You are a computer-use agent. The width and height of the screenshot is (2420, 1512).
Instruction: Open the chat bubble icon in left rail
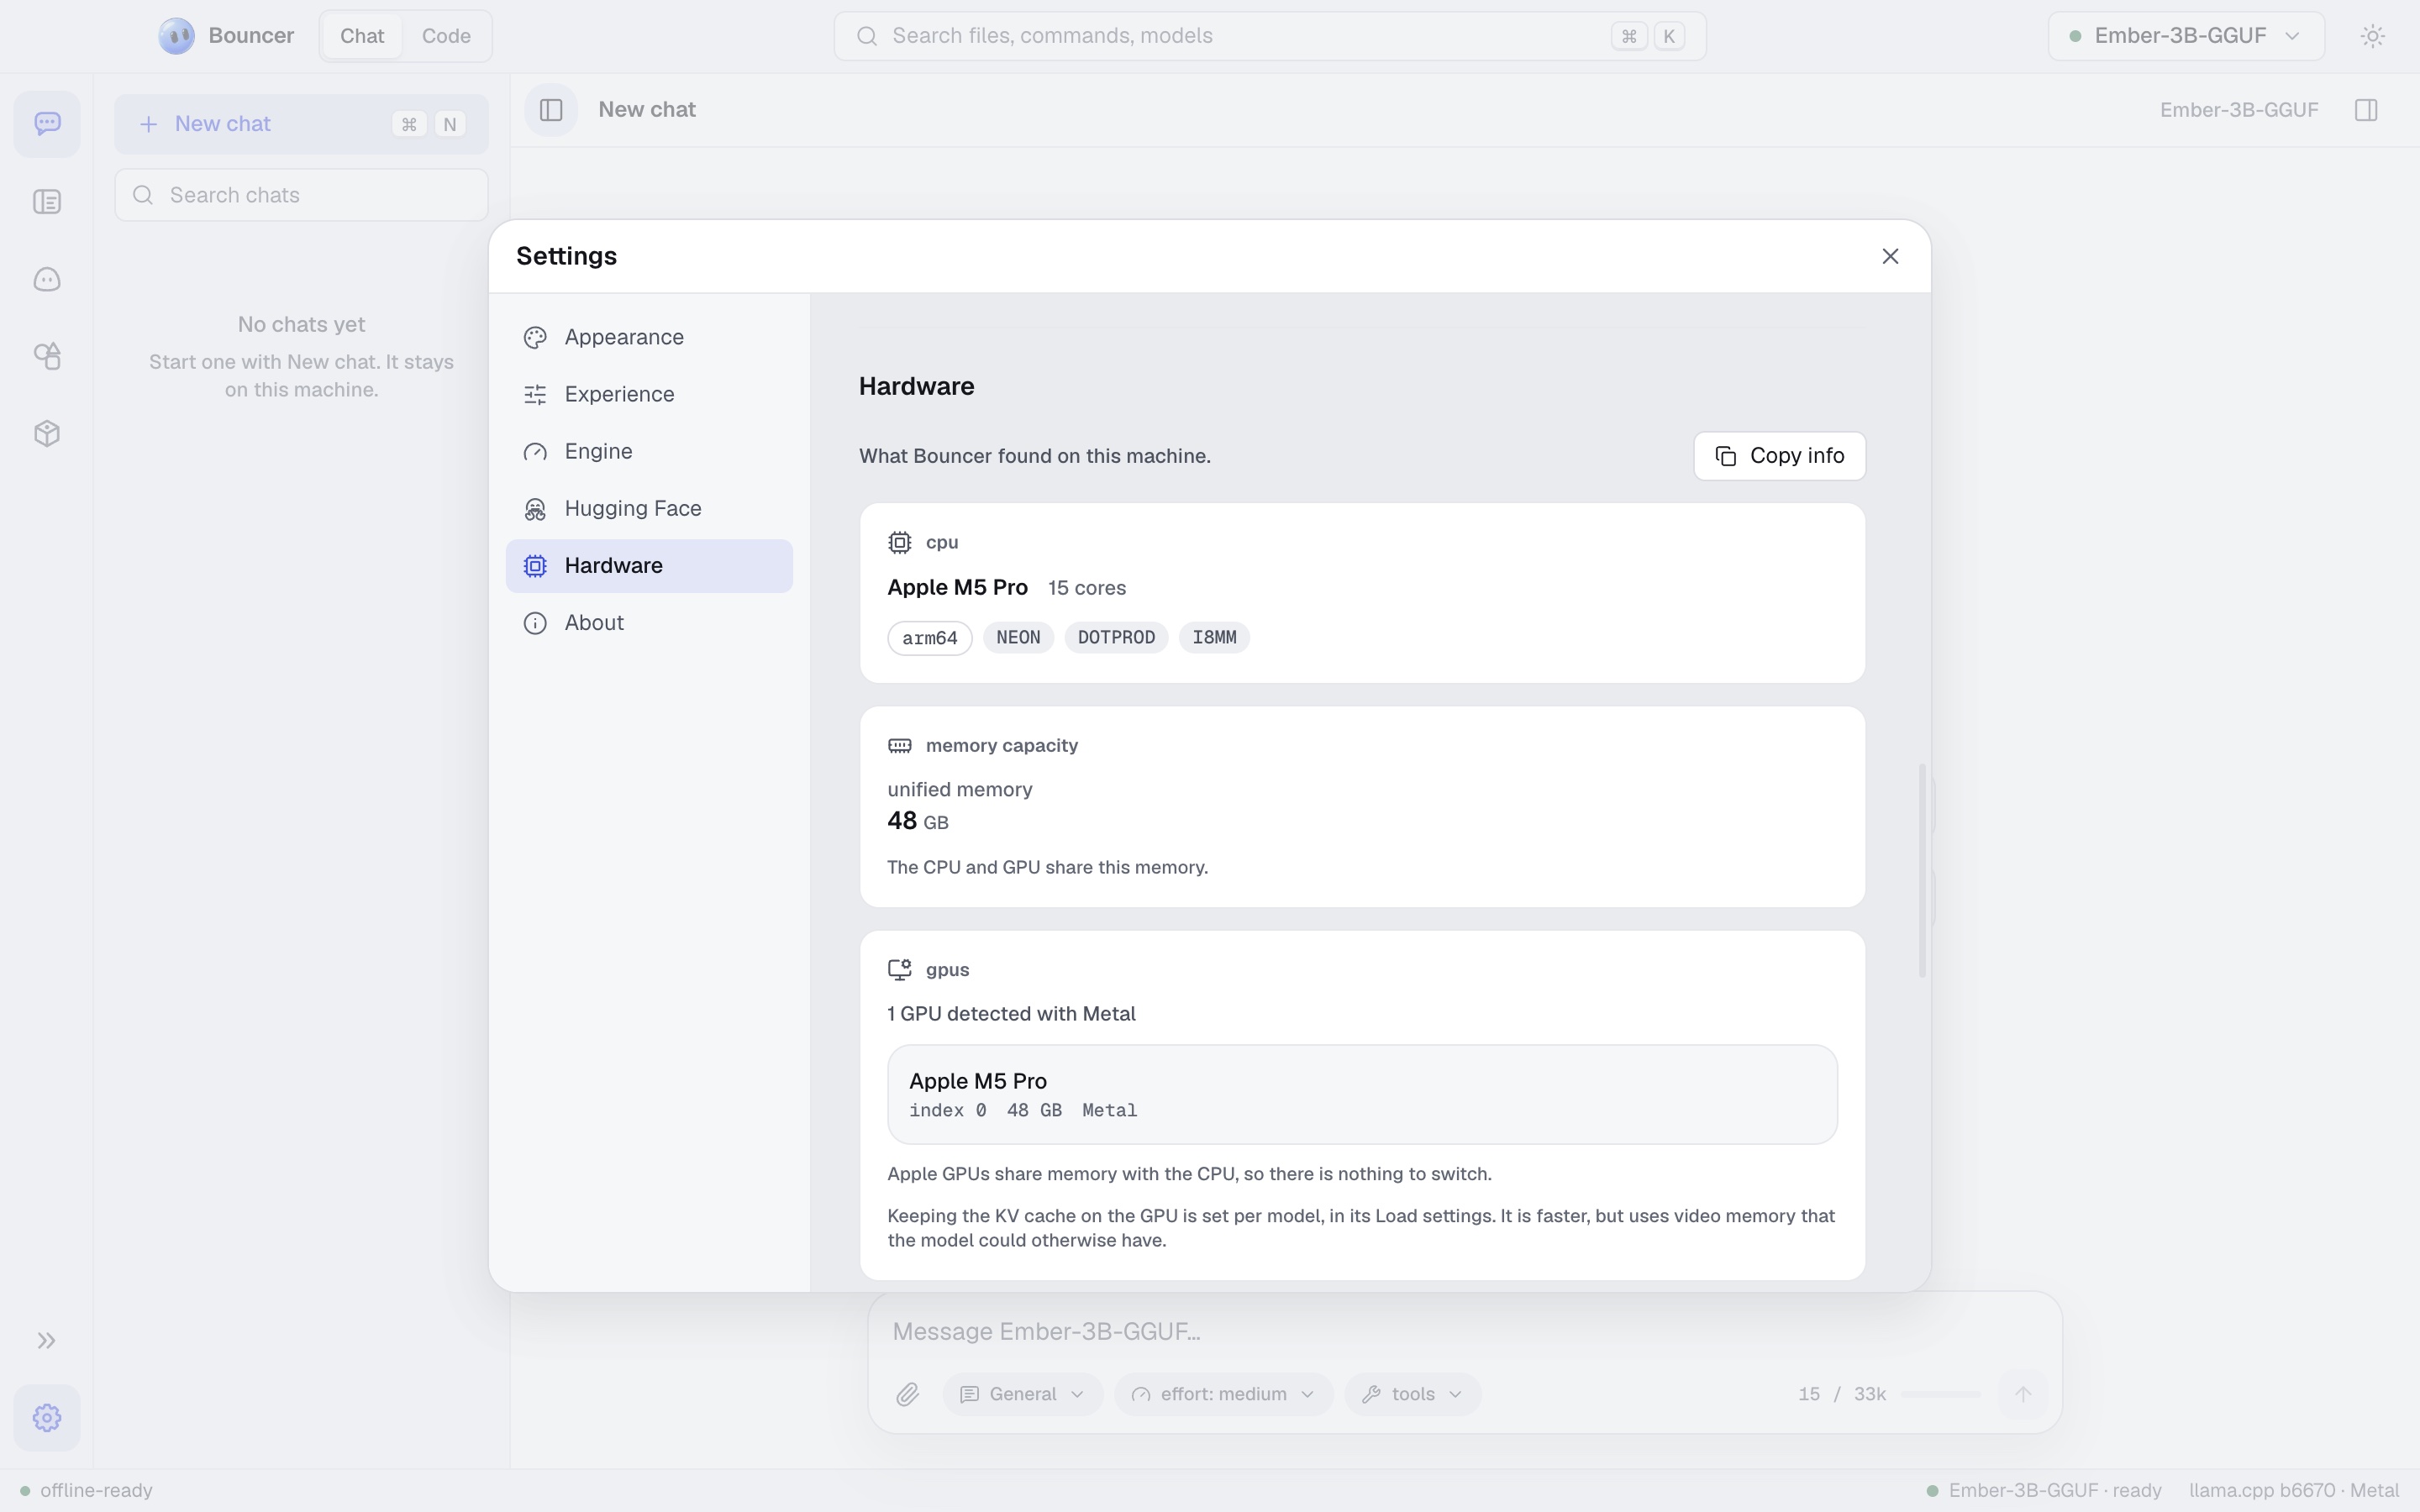(47, 124)
